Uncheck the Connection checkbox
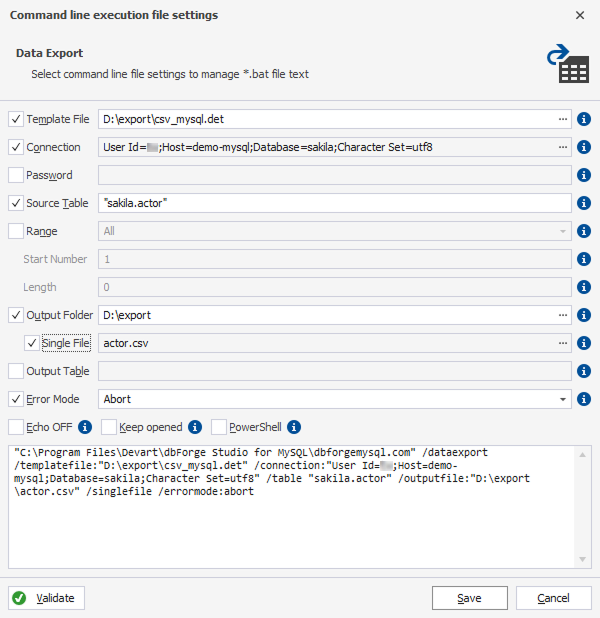 tap(16, 147)
